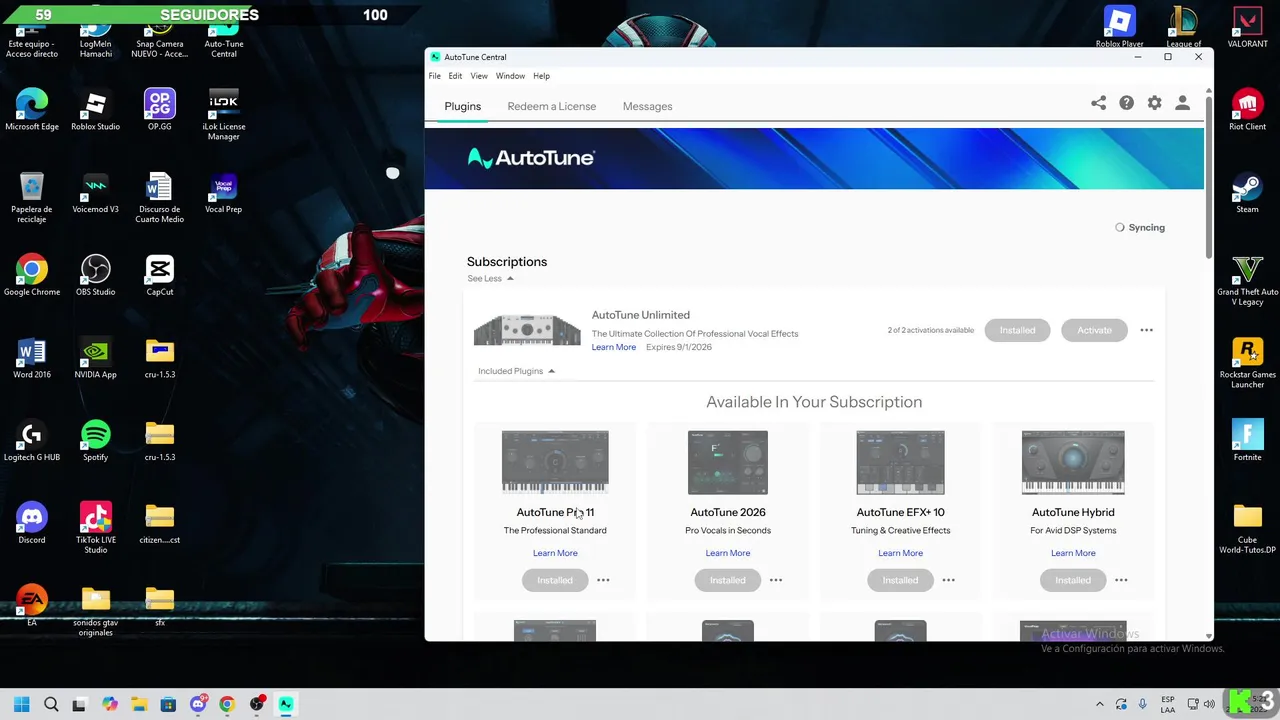Select the Google Chrome desktop icon
The image size is (1280, 720).
(x=31, y=276)
